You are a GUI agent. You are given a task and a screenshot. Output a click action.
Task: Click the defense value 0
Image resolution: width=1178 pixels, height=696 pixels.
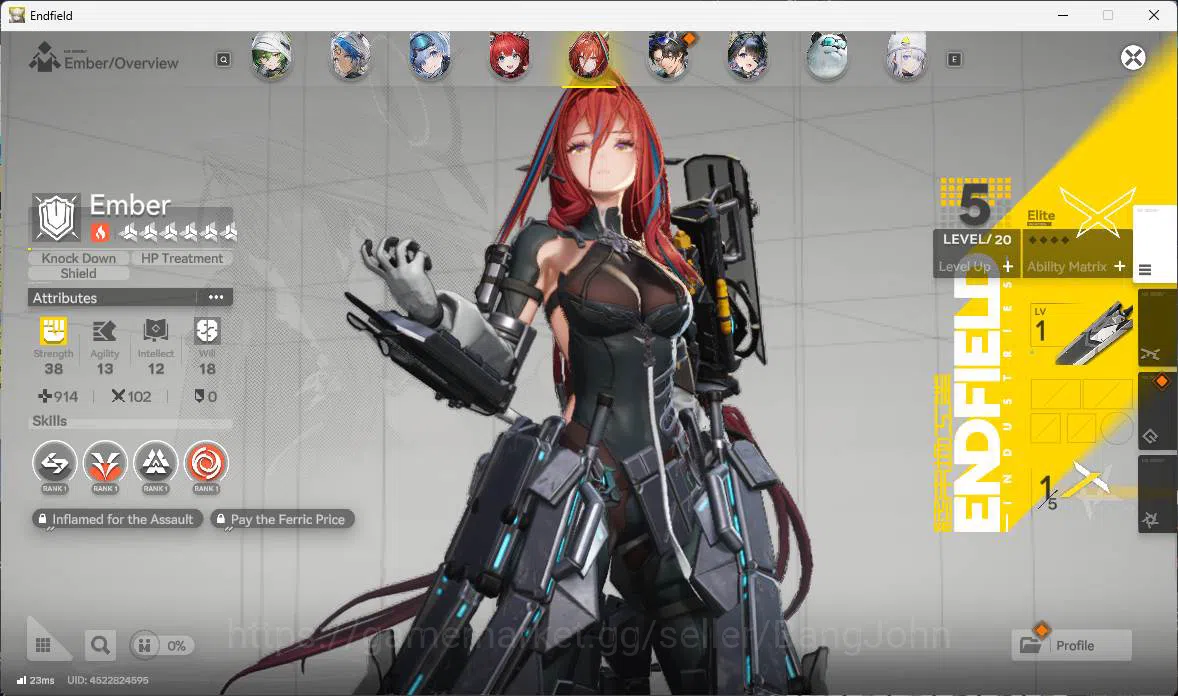pyautogui.click(x=206, y=396)
